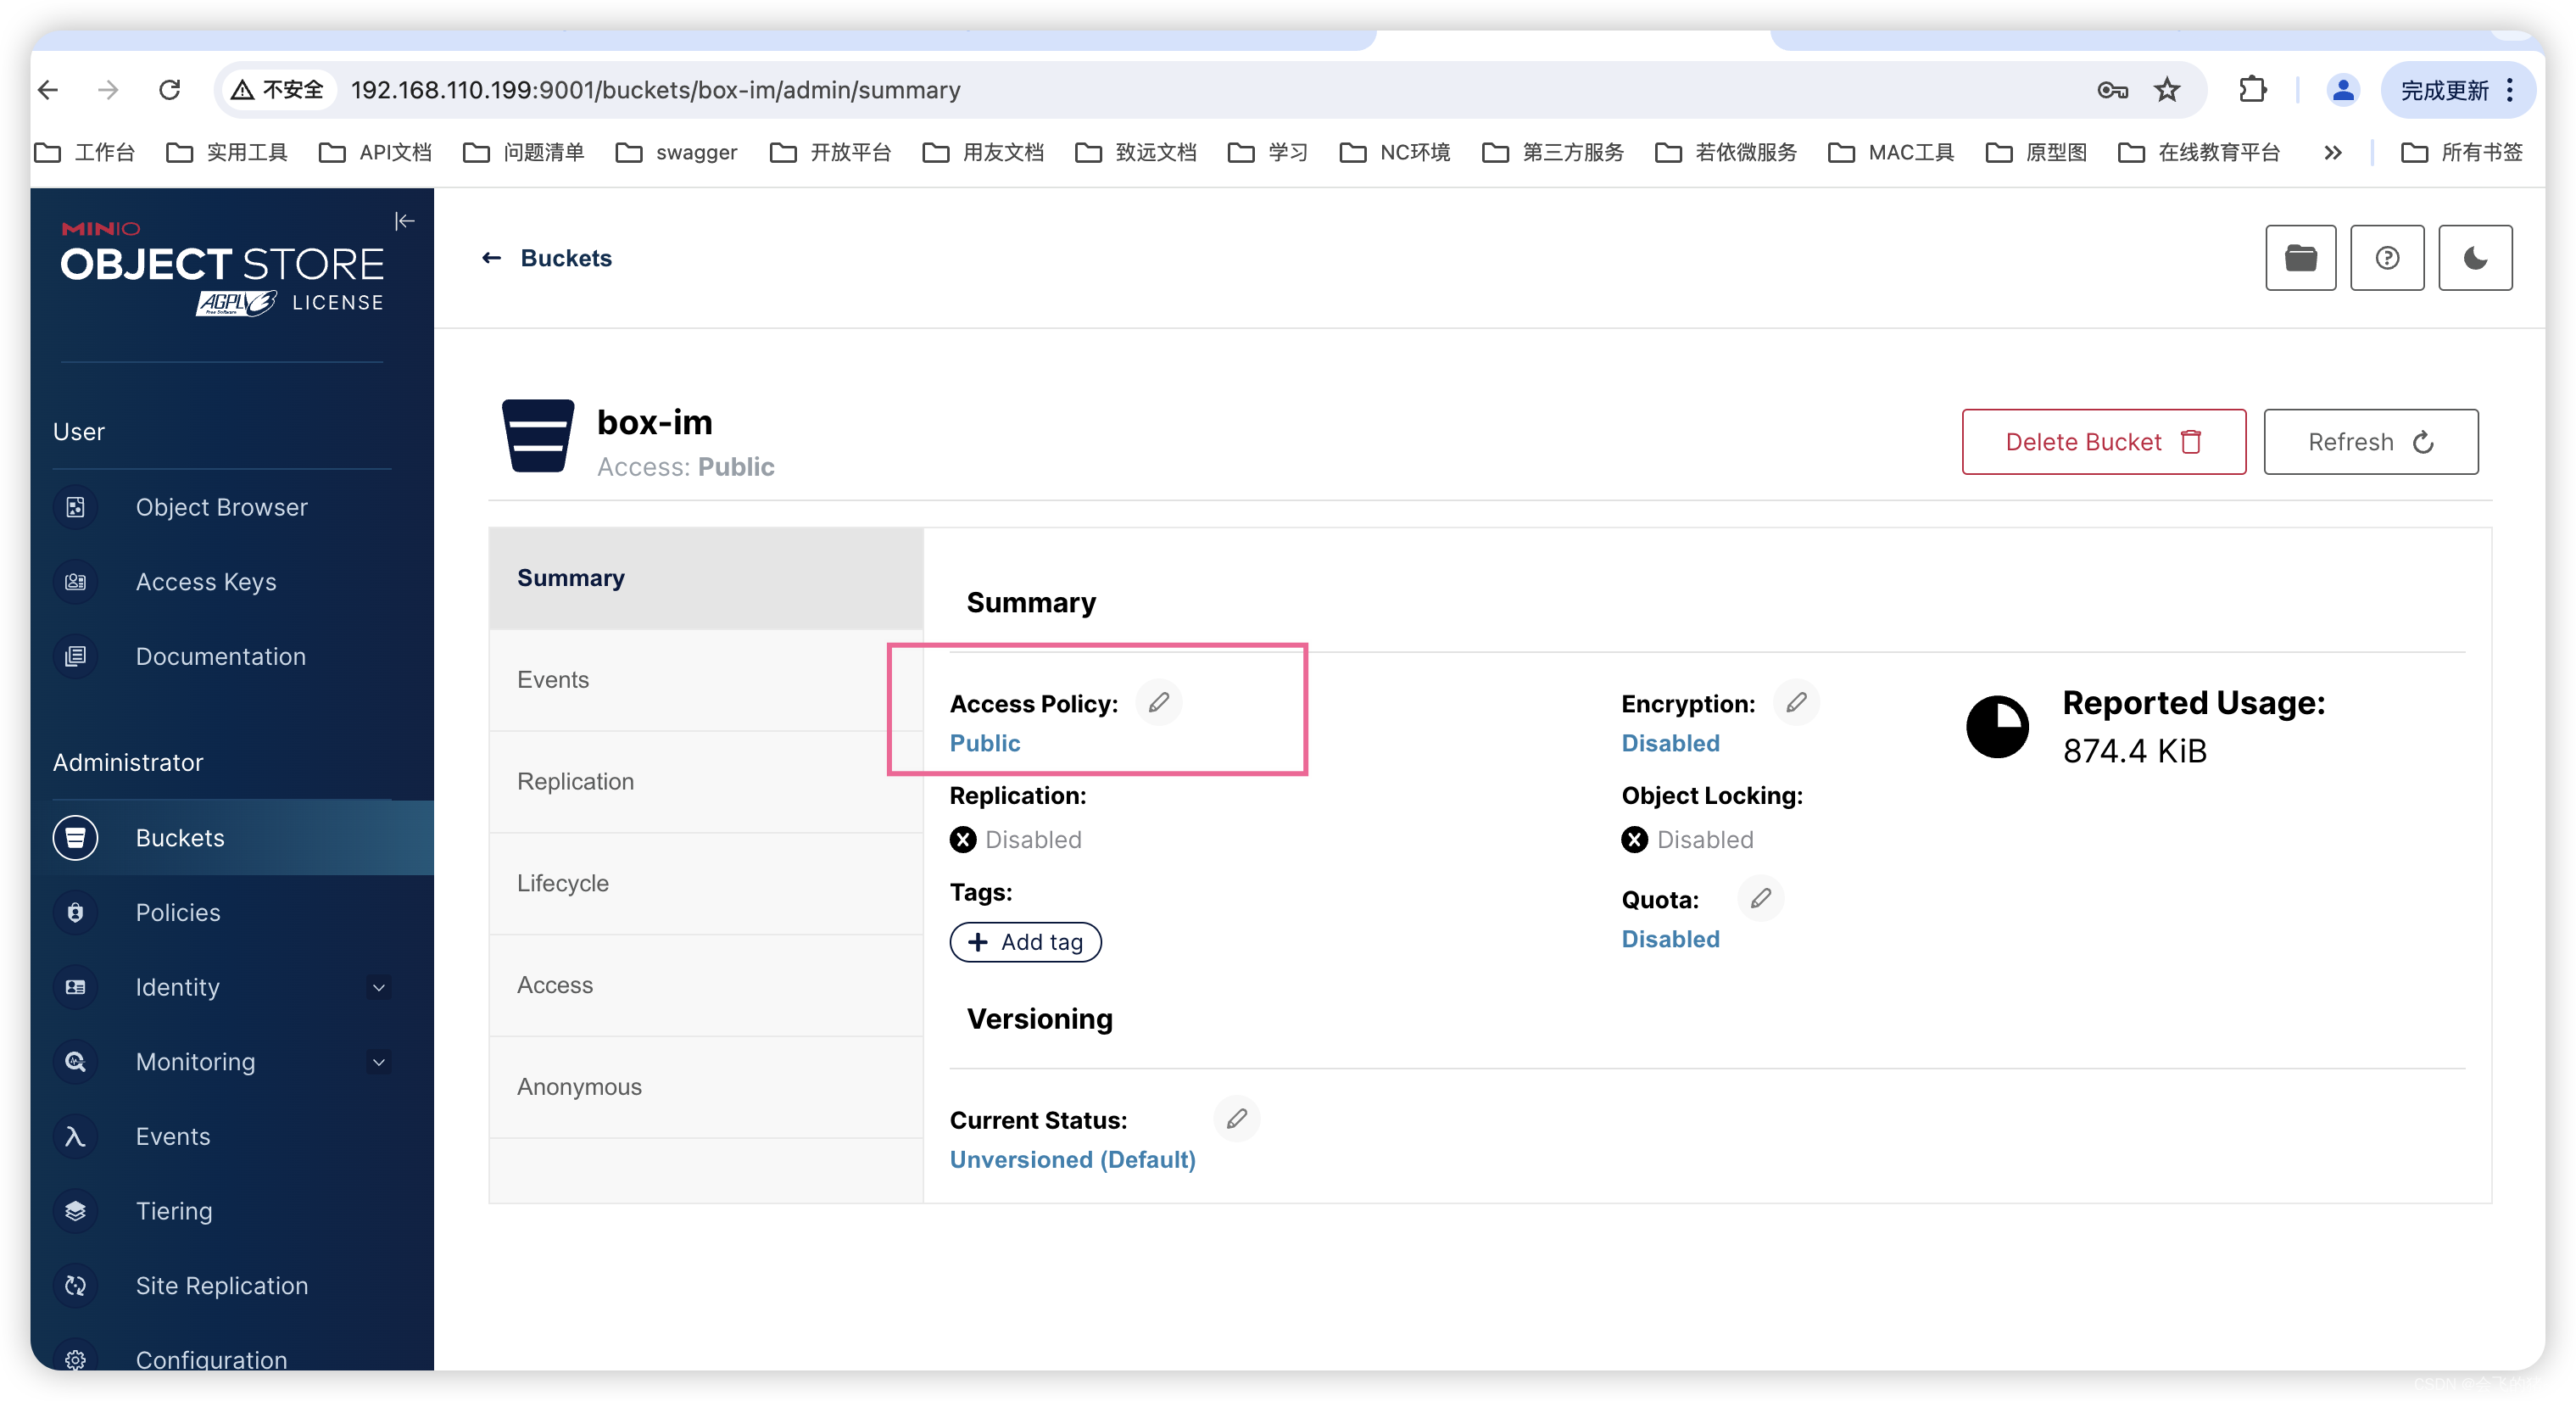Open the help question mark icon
Image resolution: width=2576 pixels, height=1401 pixels.
point(2386,258)
